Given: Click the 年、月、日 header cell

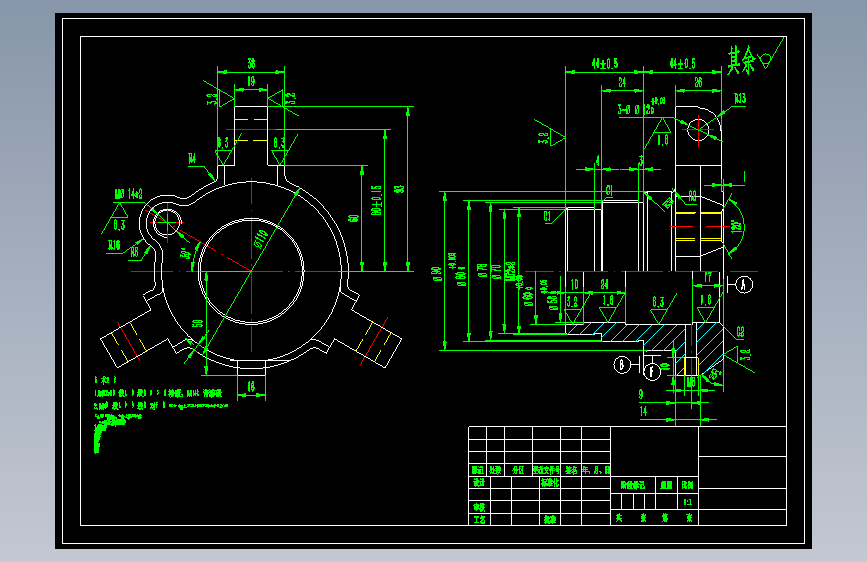Looking at the screenshot, I should [x=596, y=470].
